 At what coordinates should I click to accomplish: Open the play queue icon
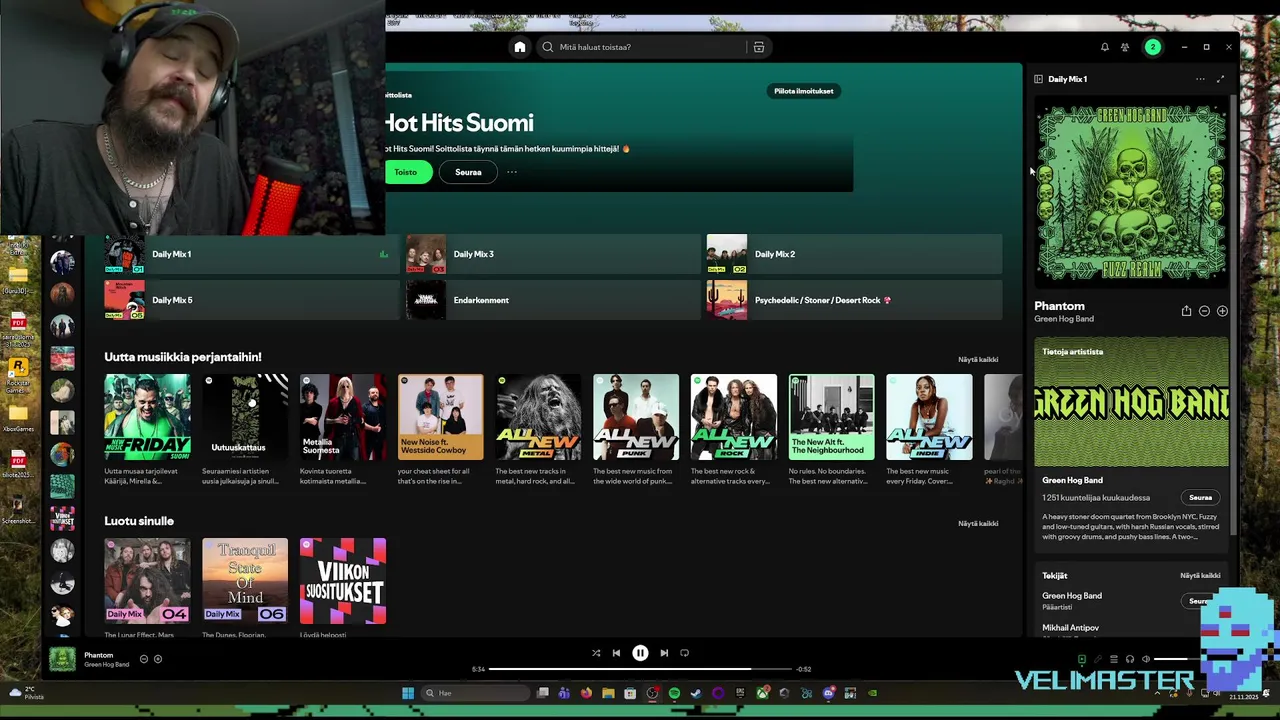1114,659
